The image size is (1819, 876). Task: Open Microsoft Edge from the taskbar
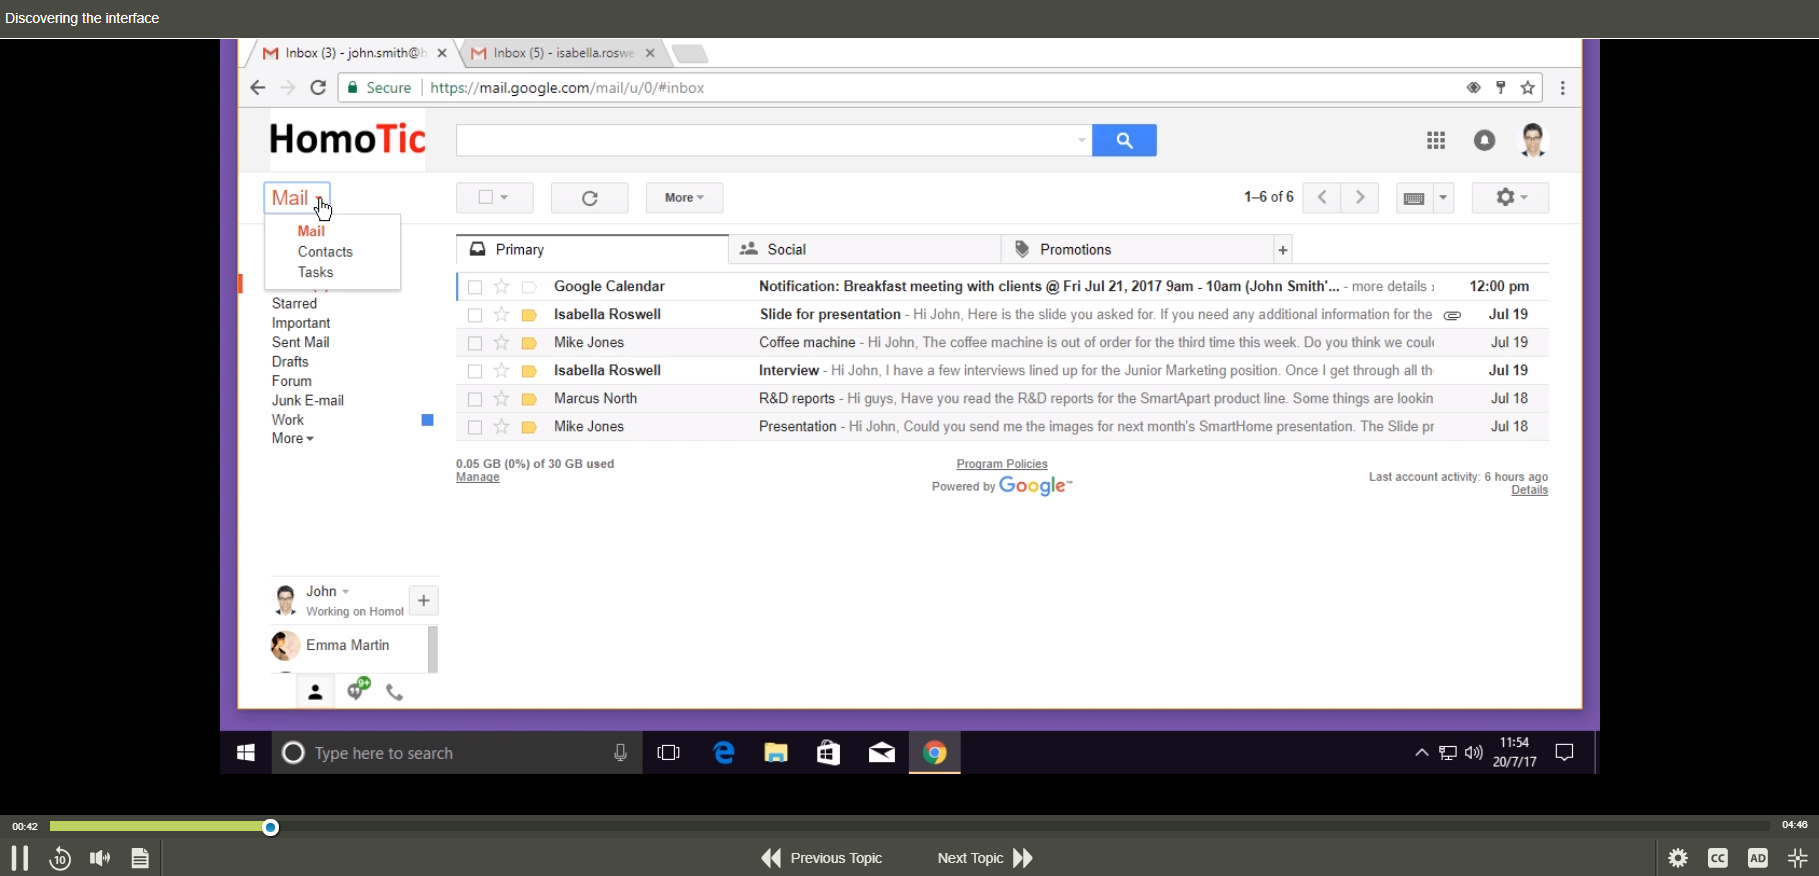pos(724,753)
